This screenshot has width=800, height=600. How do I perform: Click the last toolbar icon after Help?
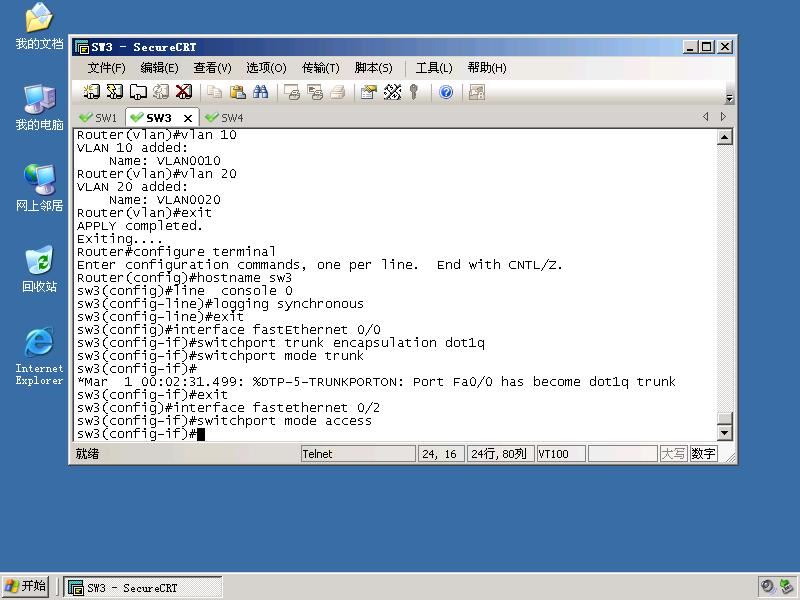pos(477,92)
